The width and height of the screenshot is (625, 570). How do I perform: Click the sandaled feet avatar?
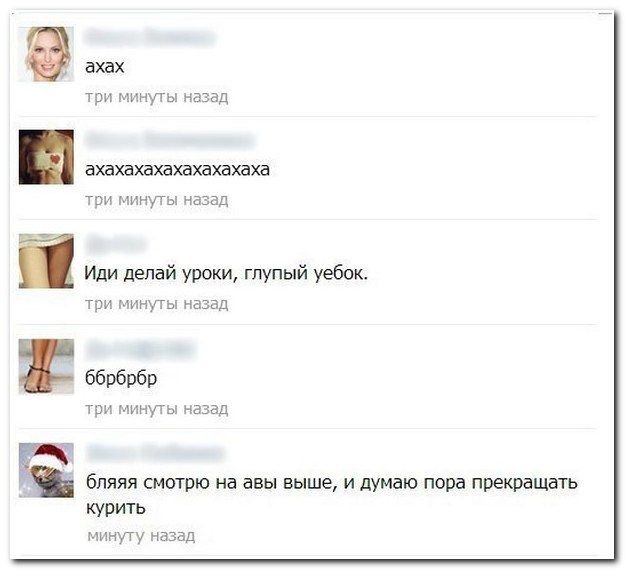(46, 366)
